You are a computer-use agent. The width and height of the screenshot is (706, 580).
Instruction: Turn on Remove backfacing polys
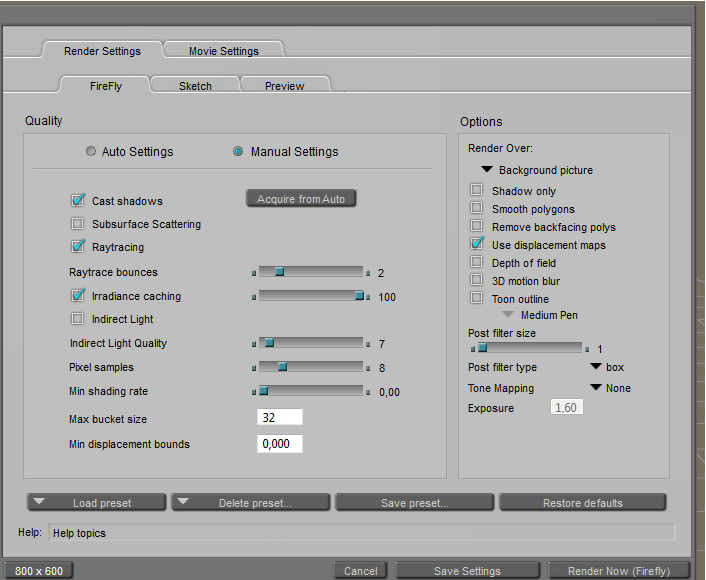[476, 226]
